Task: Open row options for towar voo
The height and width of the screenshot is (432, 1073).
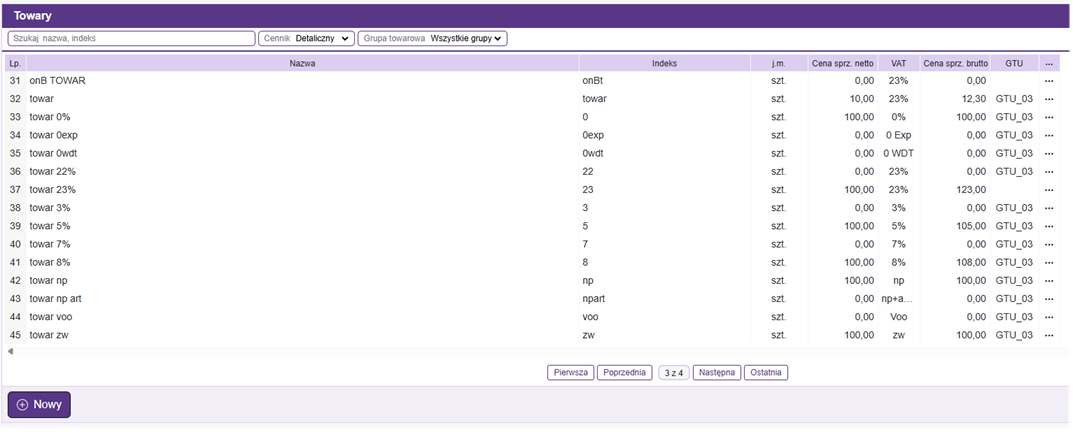Action: [x=1049, y=317]
